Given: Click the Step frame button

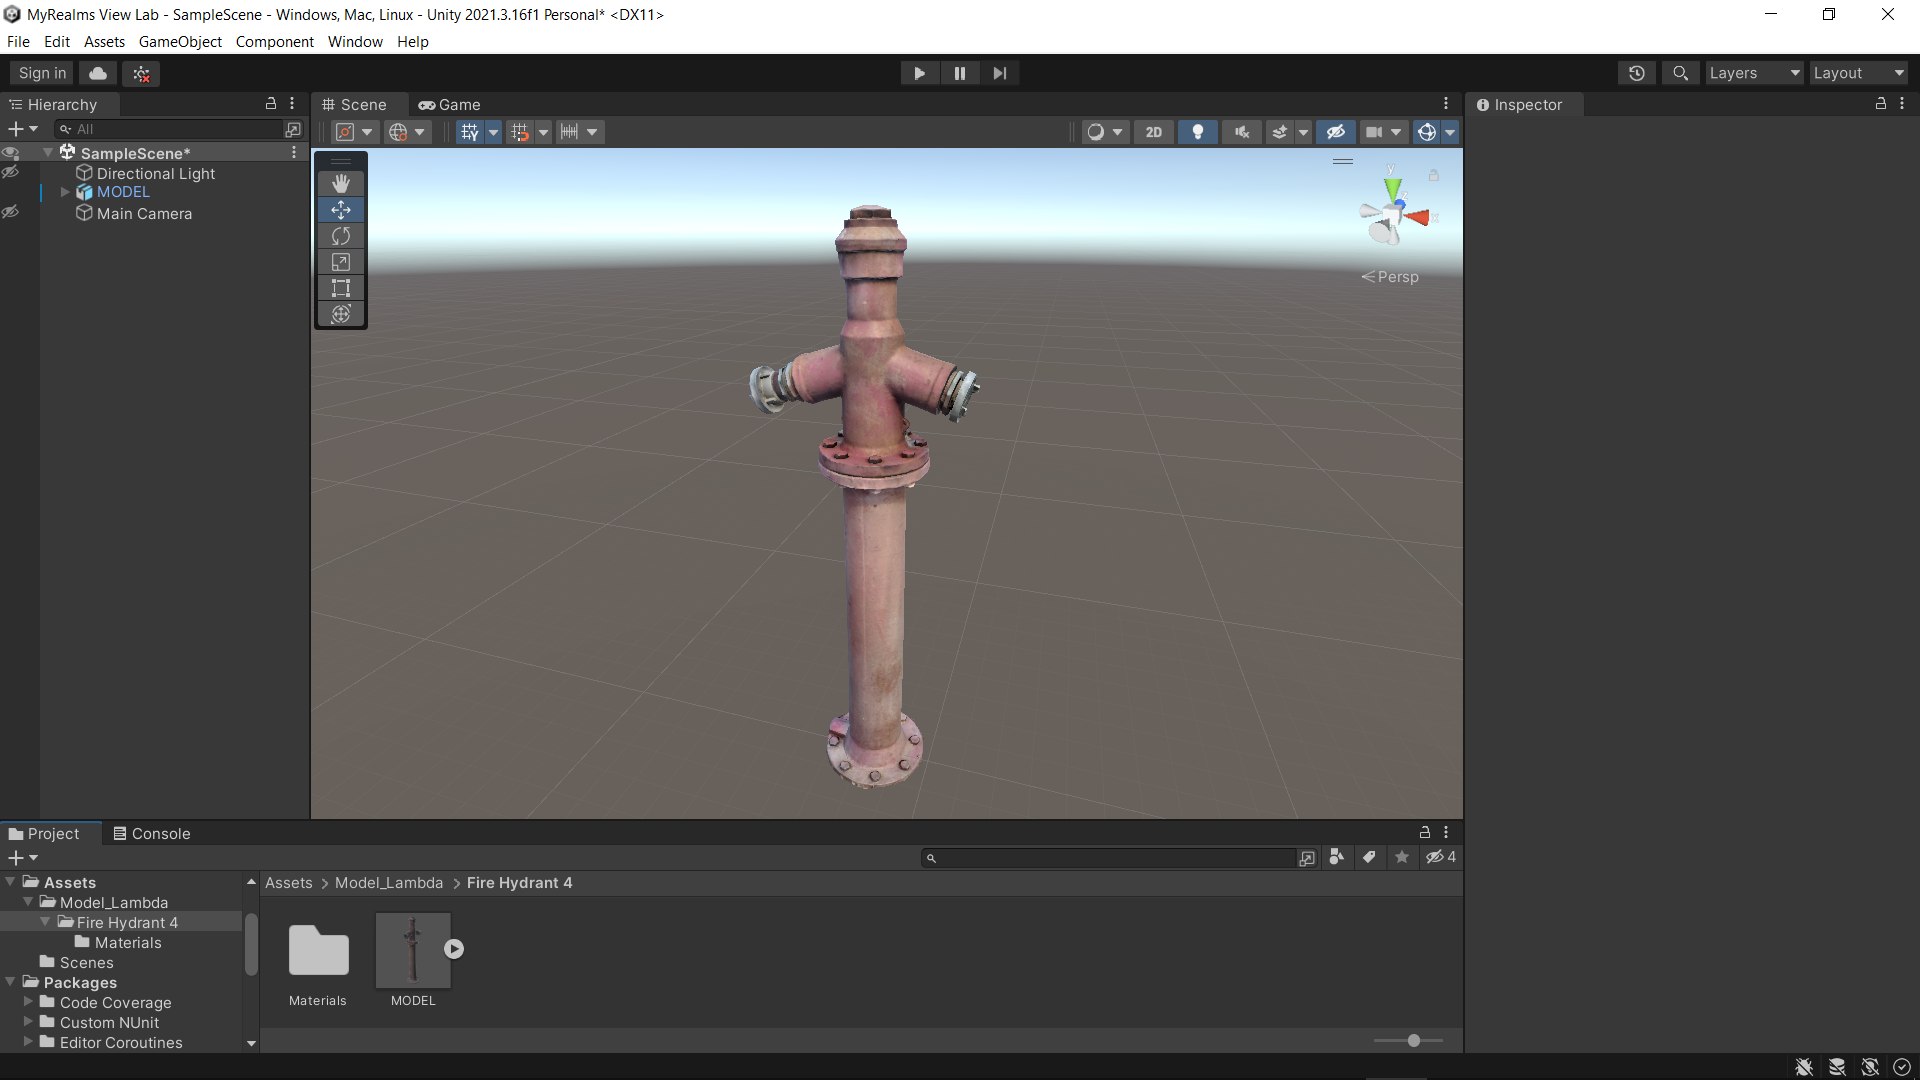Looking at the screenshot, I should click(x=1000, y=73).
